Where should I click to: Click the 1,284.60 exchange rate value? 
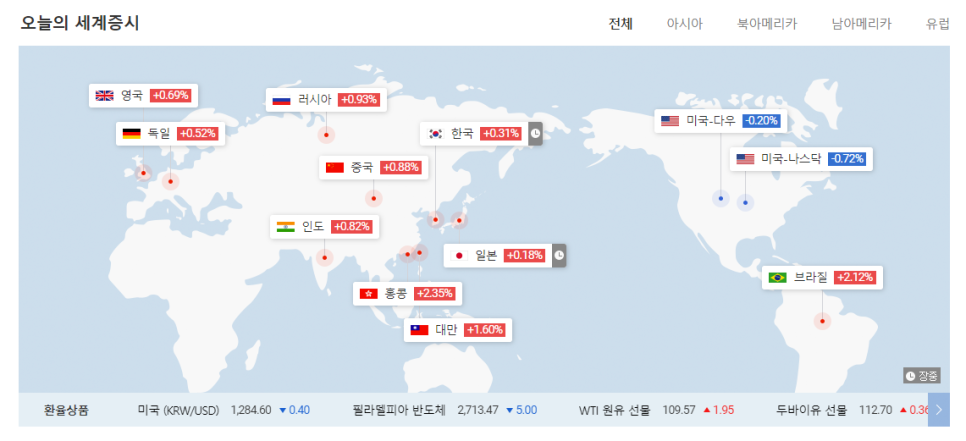coord(251,410)
